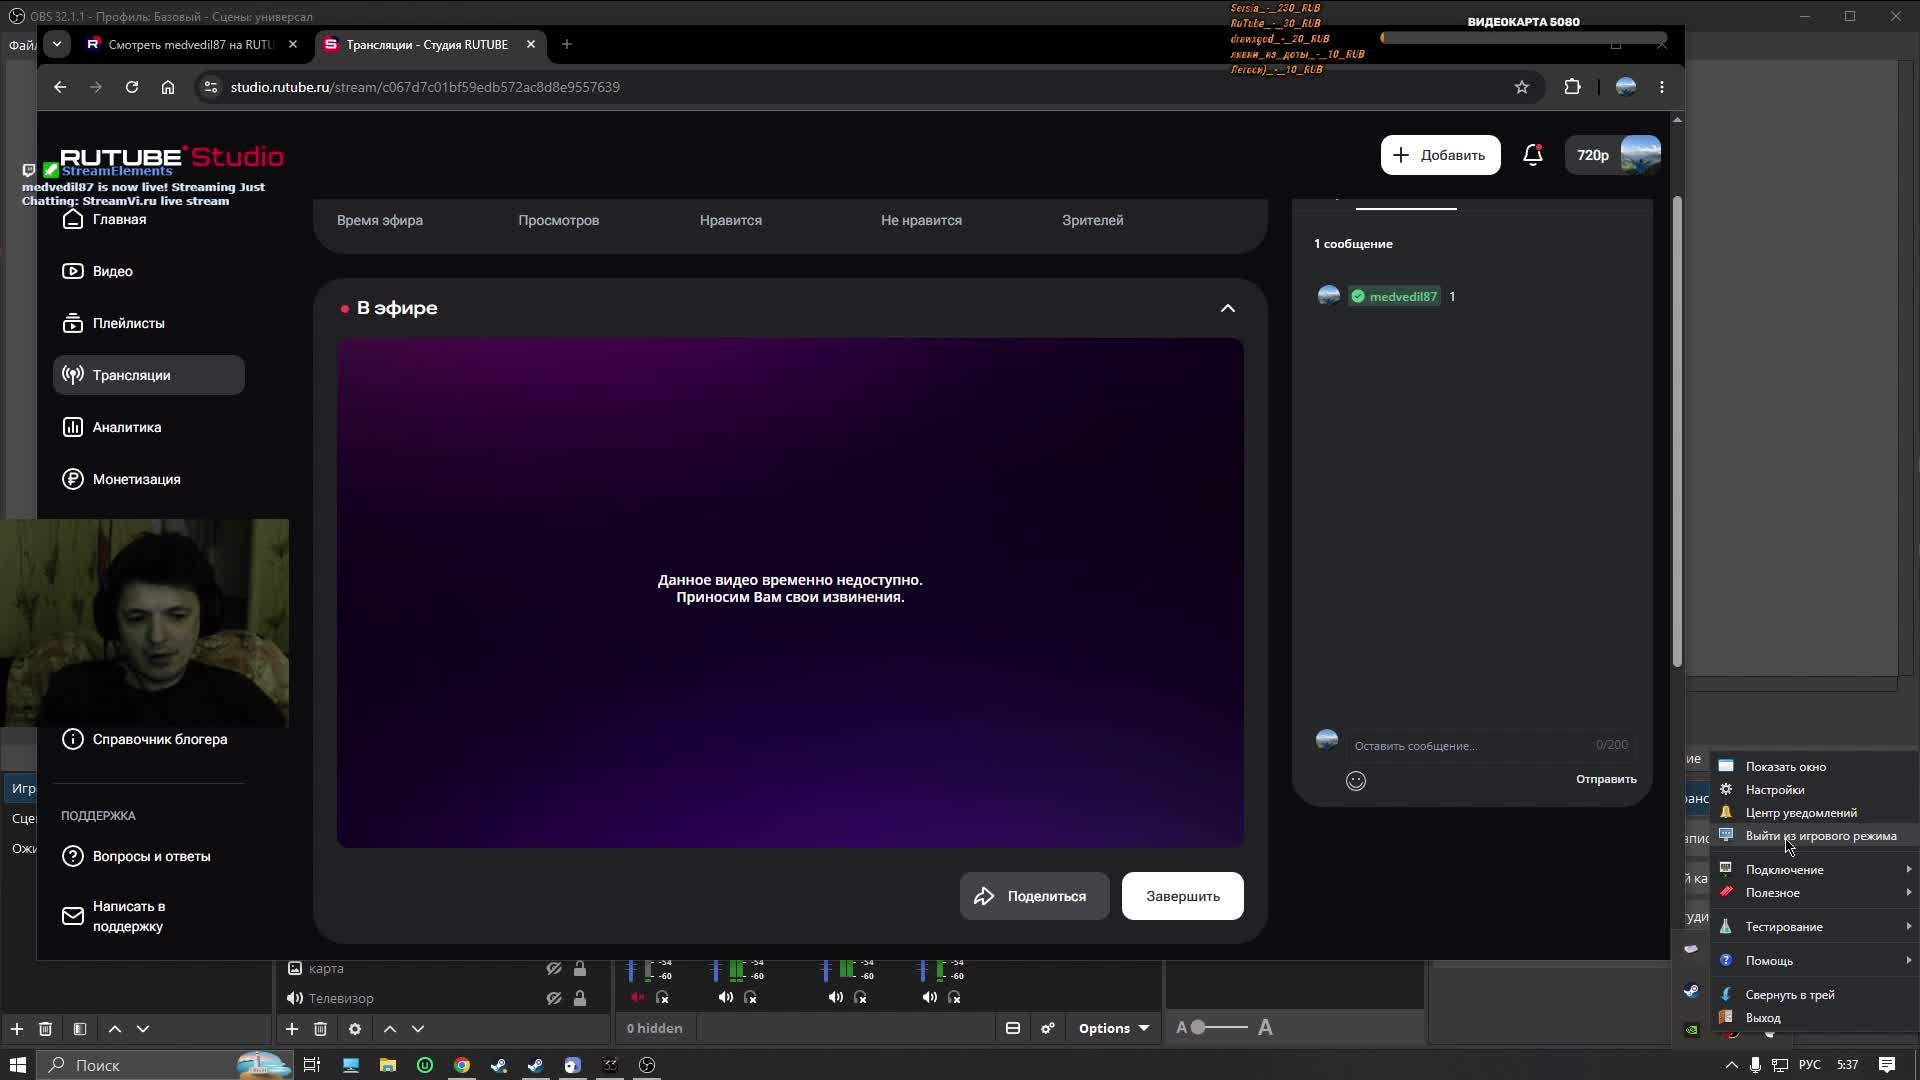Select Показать окно in context menu

click(x=1816, y=767)
